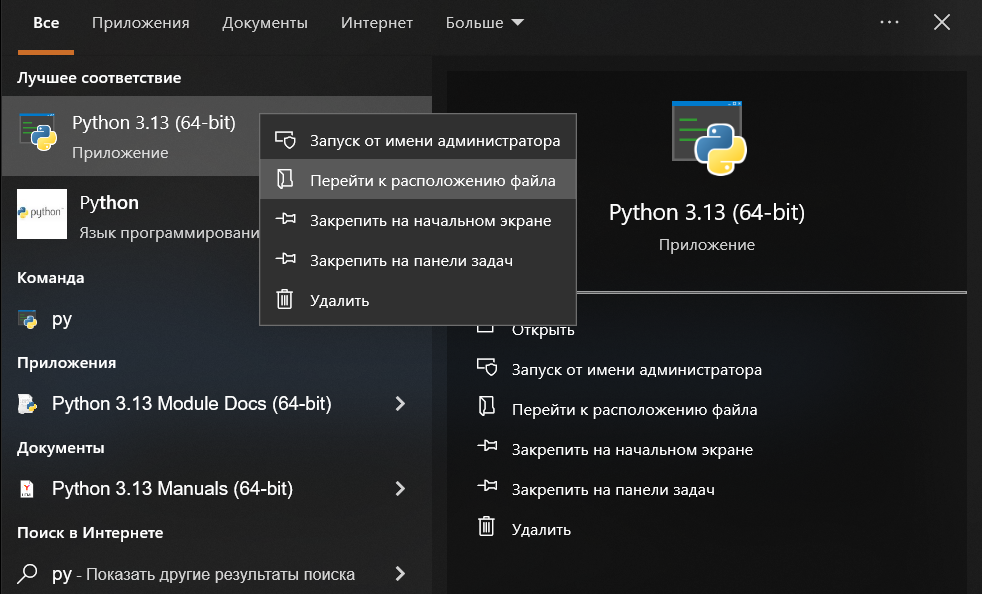Click the Python 3.13 (64-bit) result icon
Viewport: 982px width, 594px height.
click(38, 132)
